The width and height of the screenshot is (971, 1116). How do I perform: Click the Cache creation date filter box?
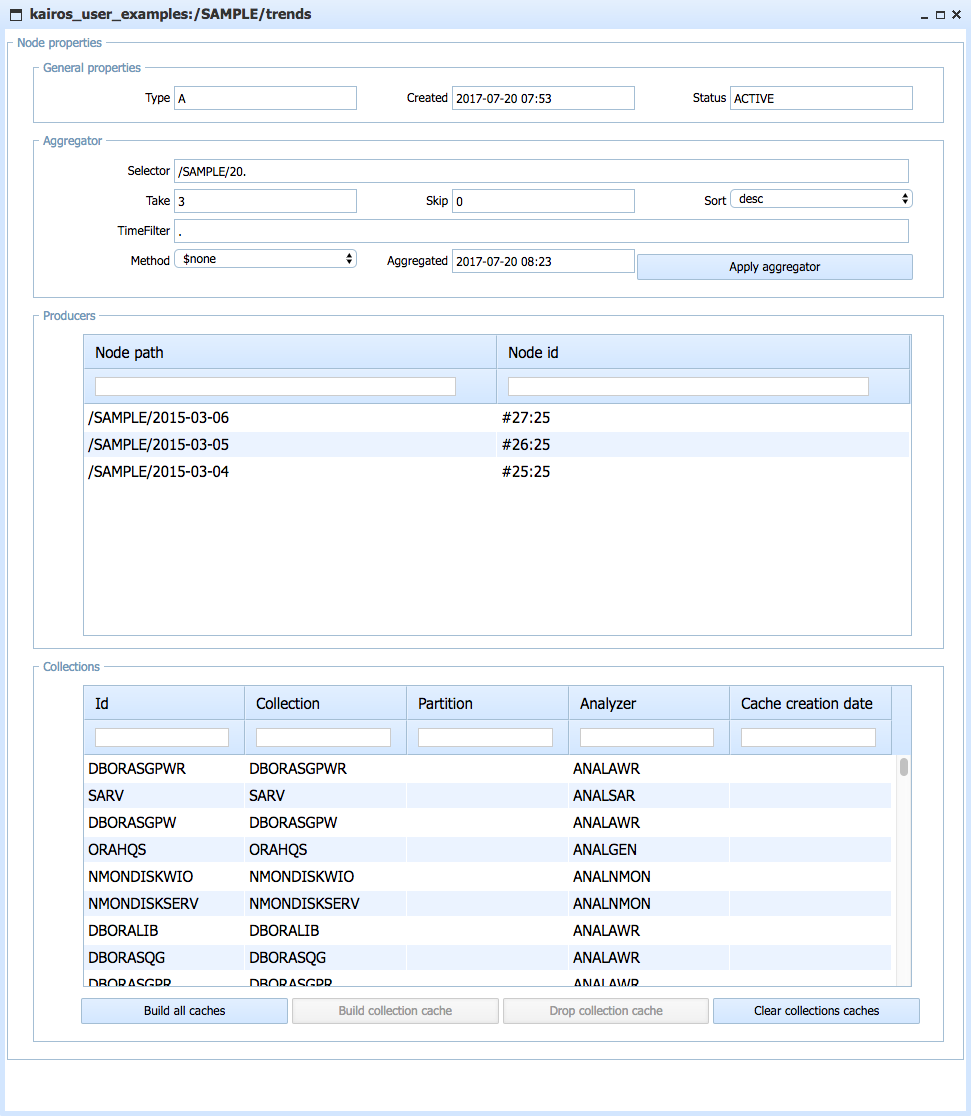(809, 737)
